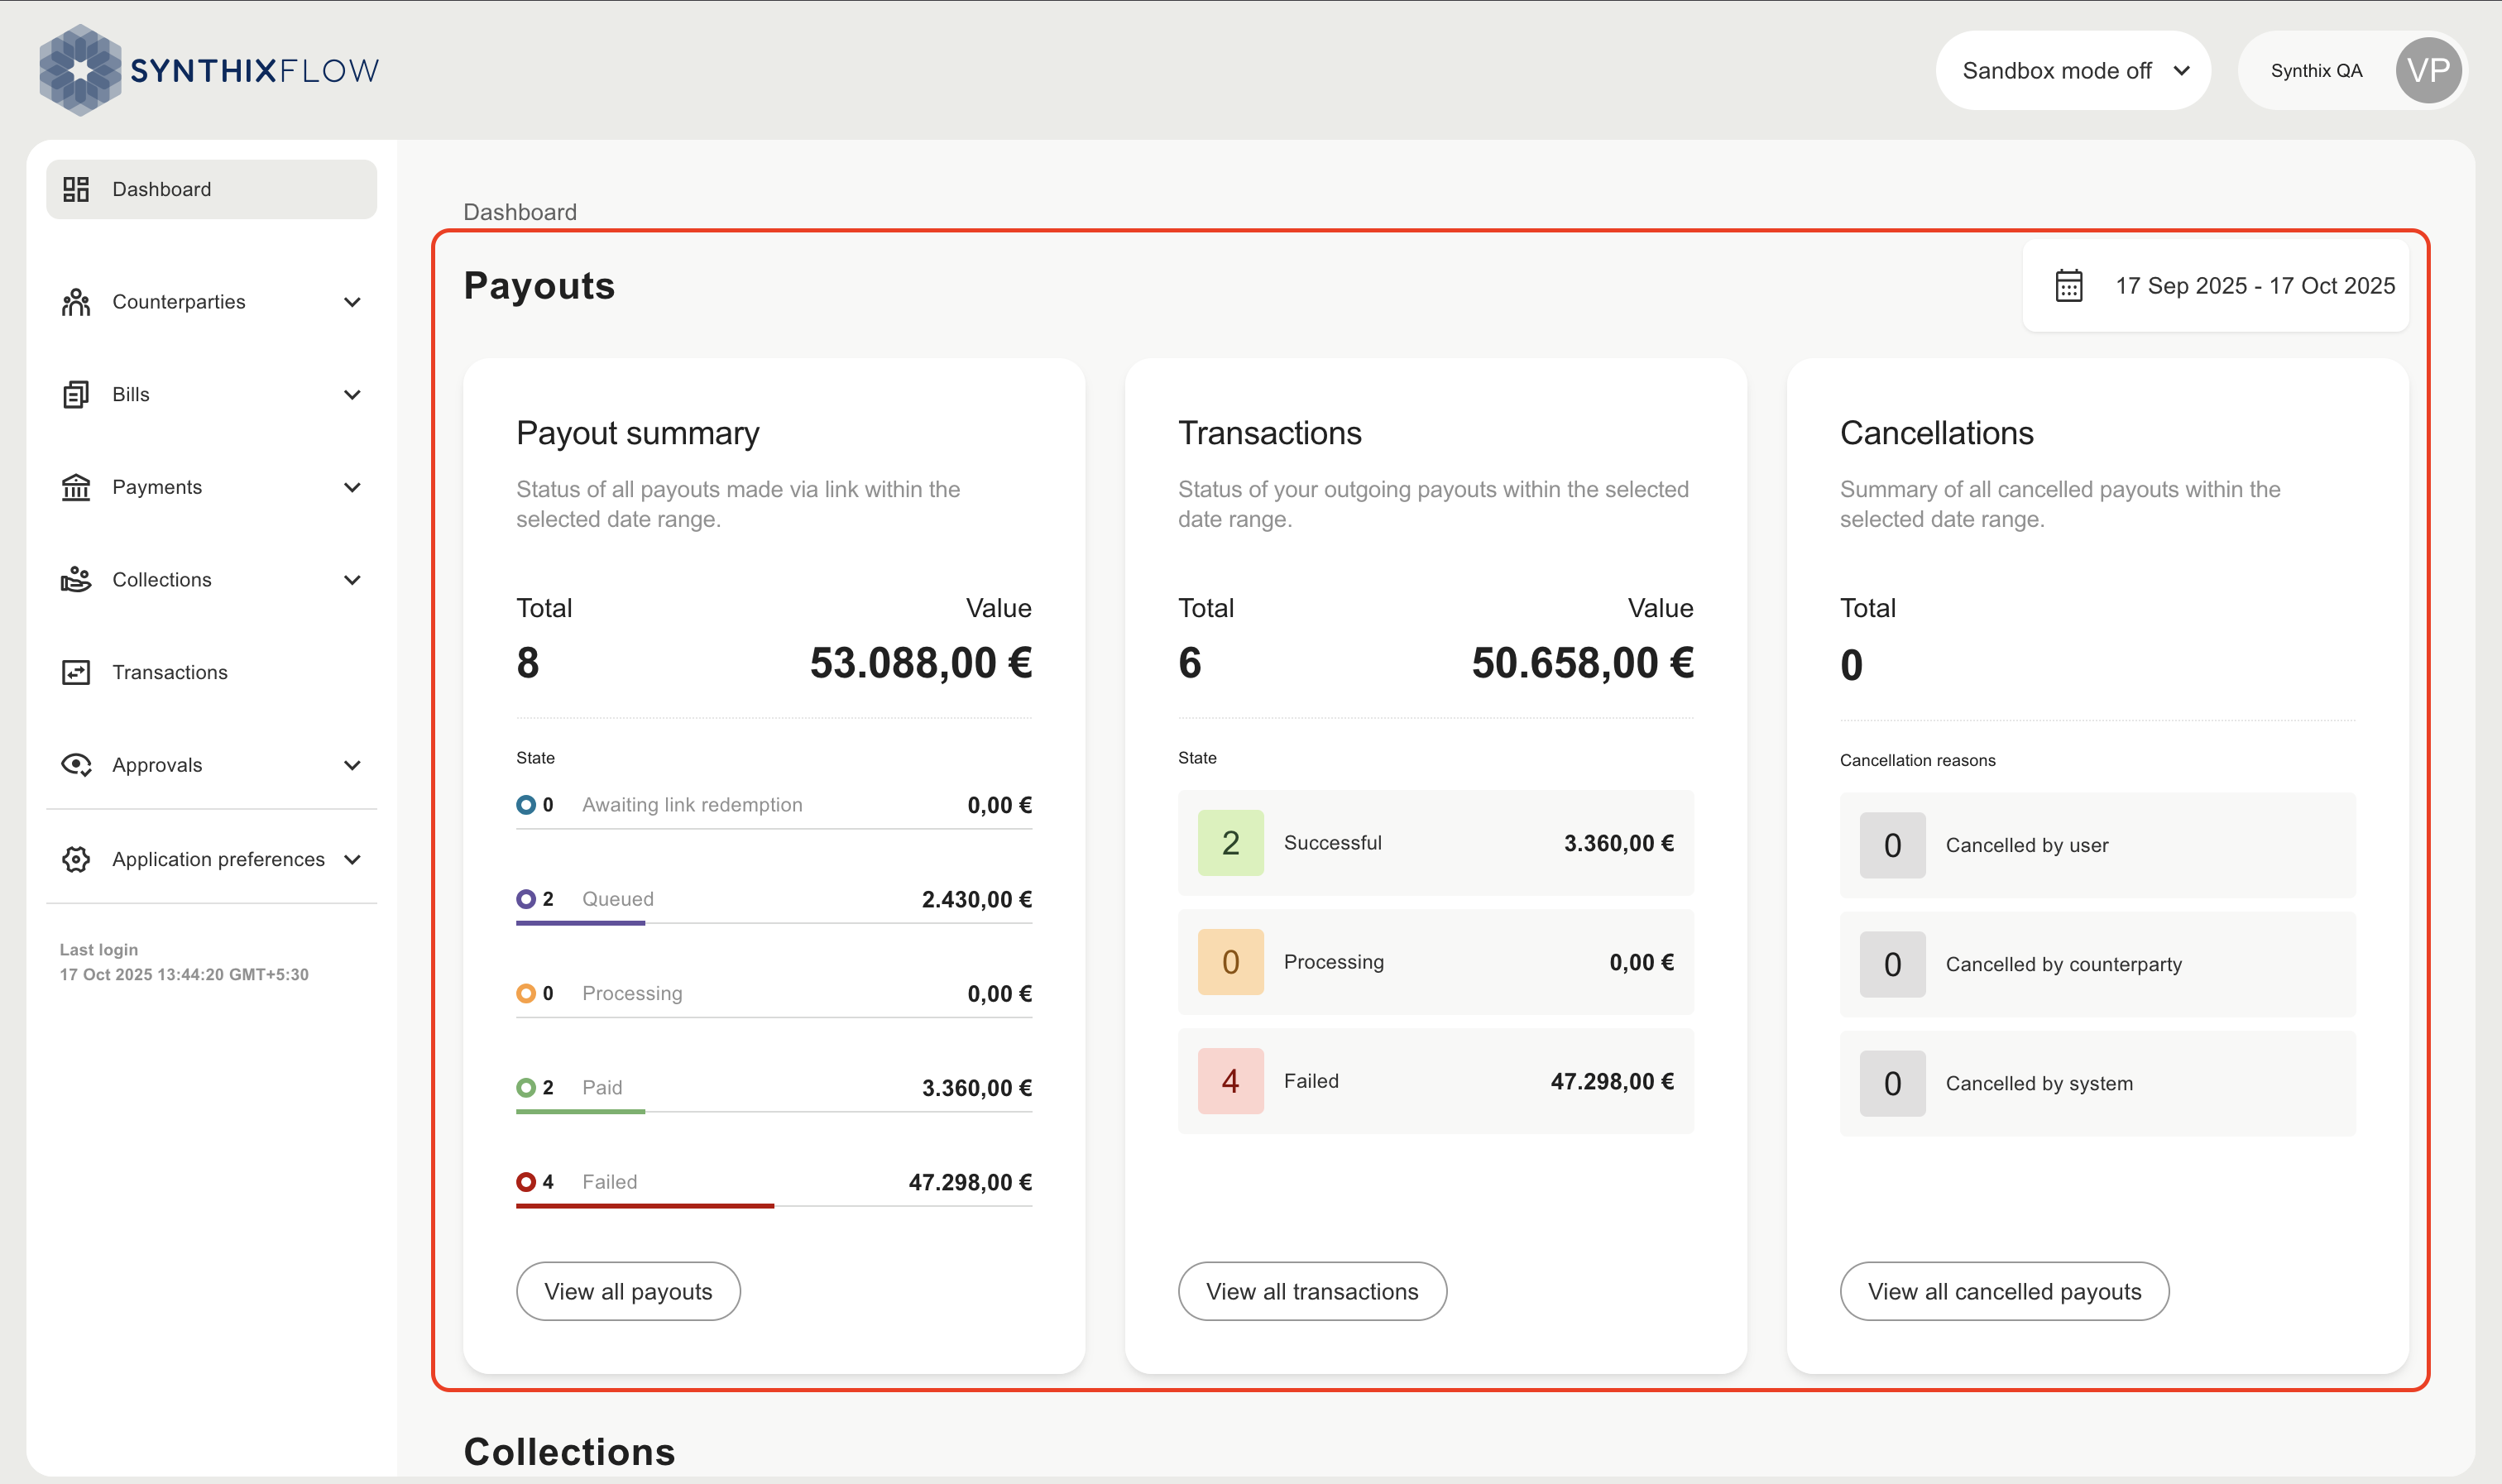Screen dimensions: 2502x1484
Task: Open the Synthix QA account menu
Action: pyautogui.click(x=2352, y=70)
